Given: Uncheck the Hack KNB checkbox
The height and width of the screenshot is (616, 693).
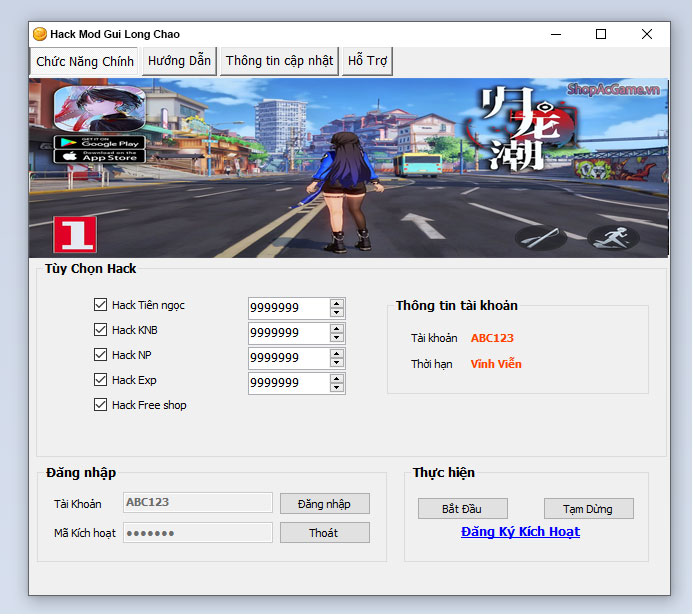Looking at the screenshot, I should coord(100,330).
